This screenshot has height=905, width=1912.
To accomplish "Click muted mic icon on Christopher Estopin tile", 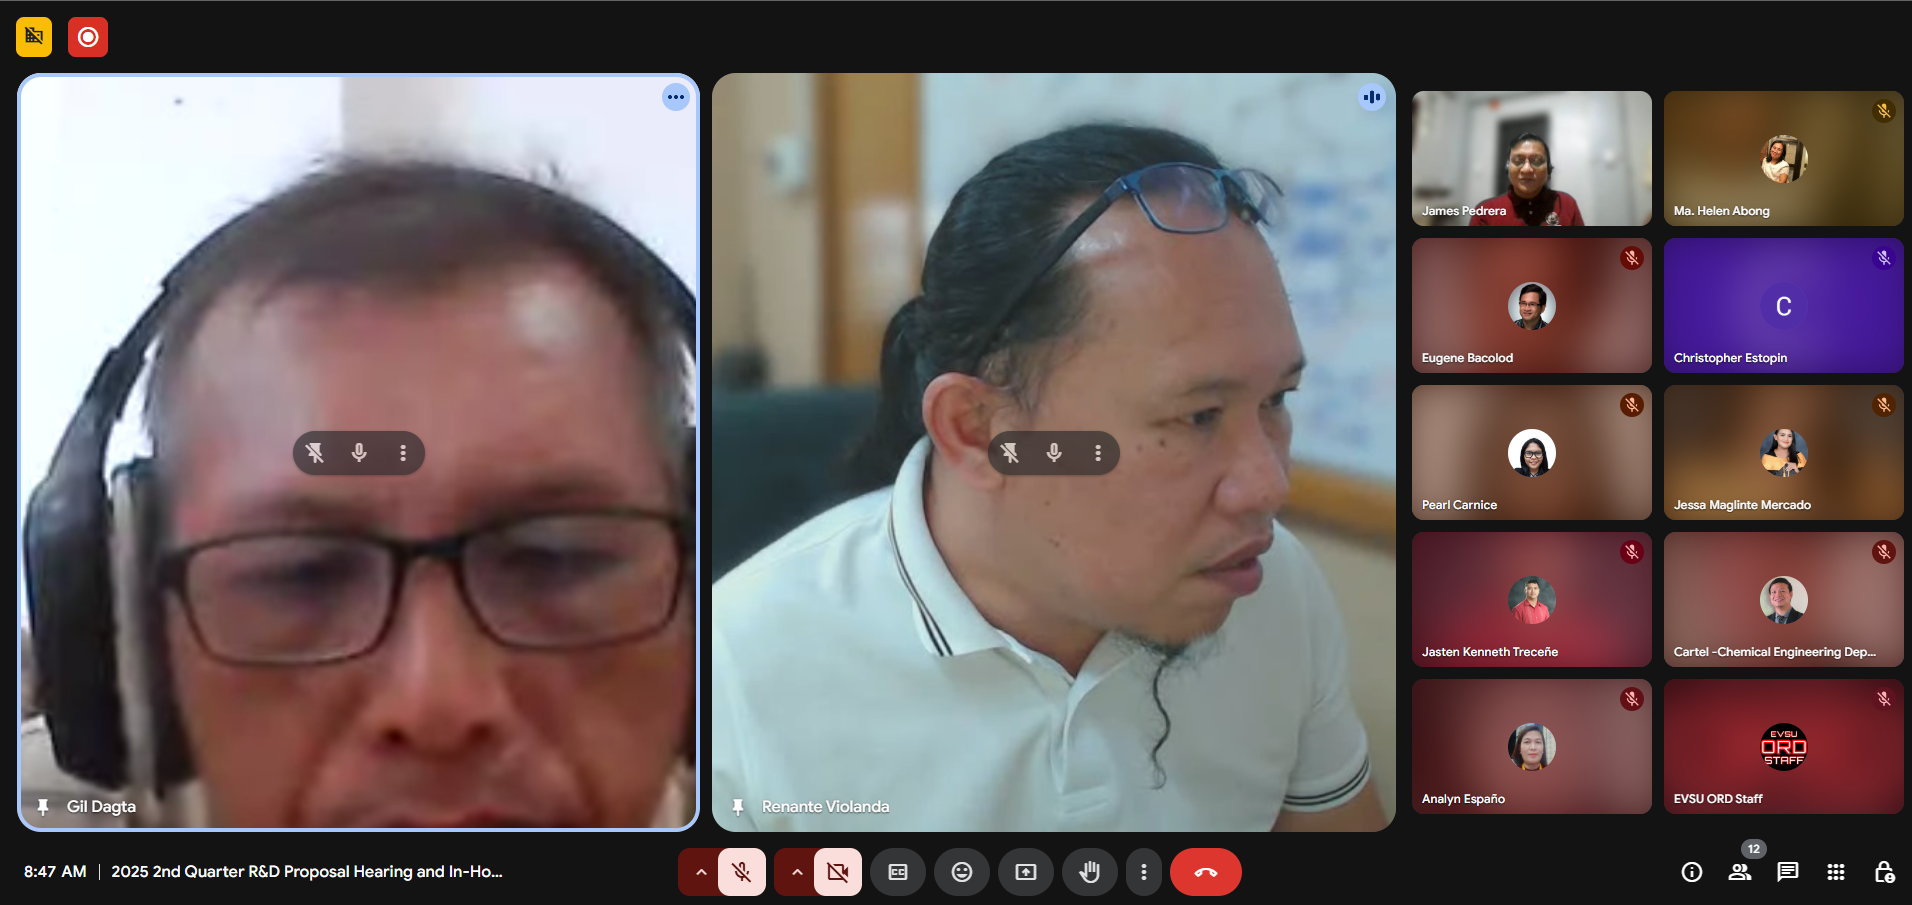I will (1884, 258).
